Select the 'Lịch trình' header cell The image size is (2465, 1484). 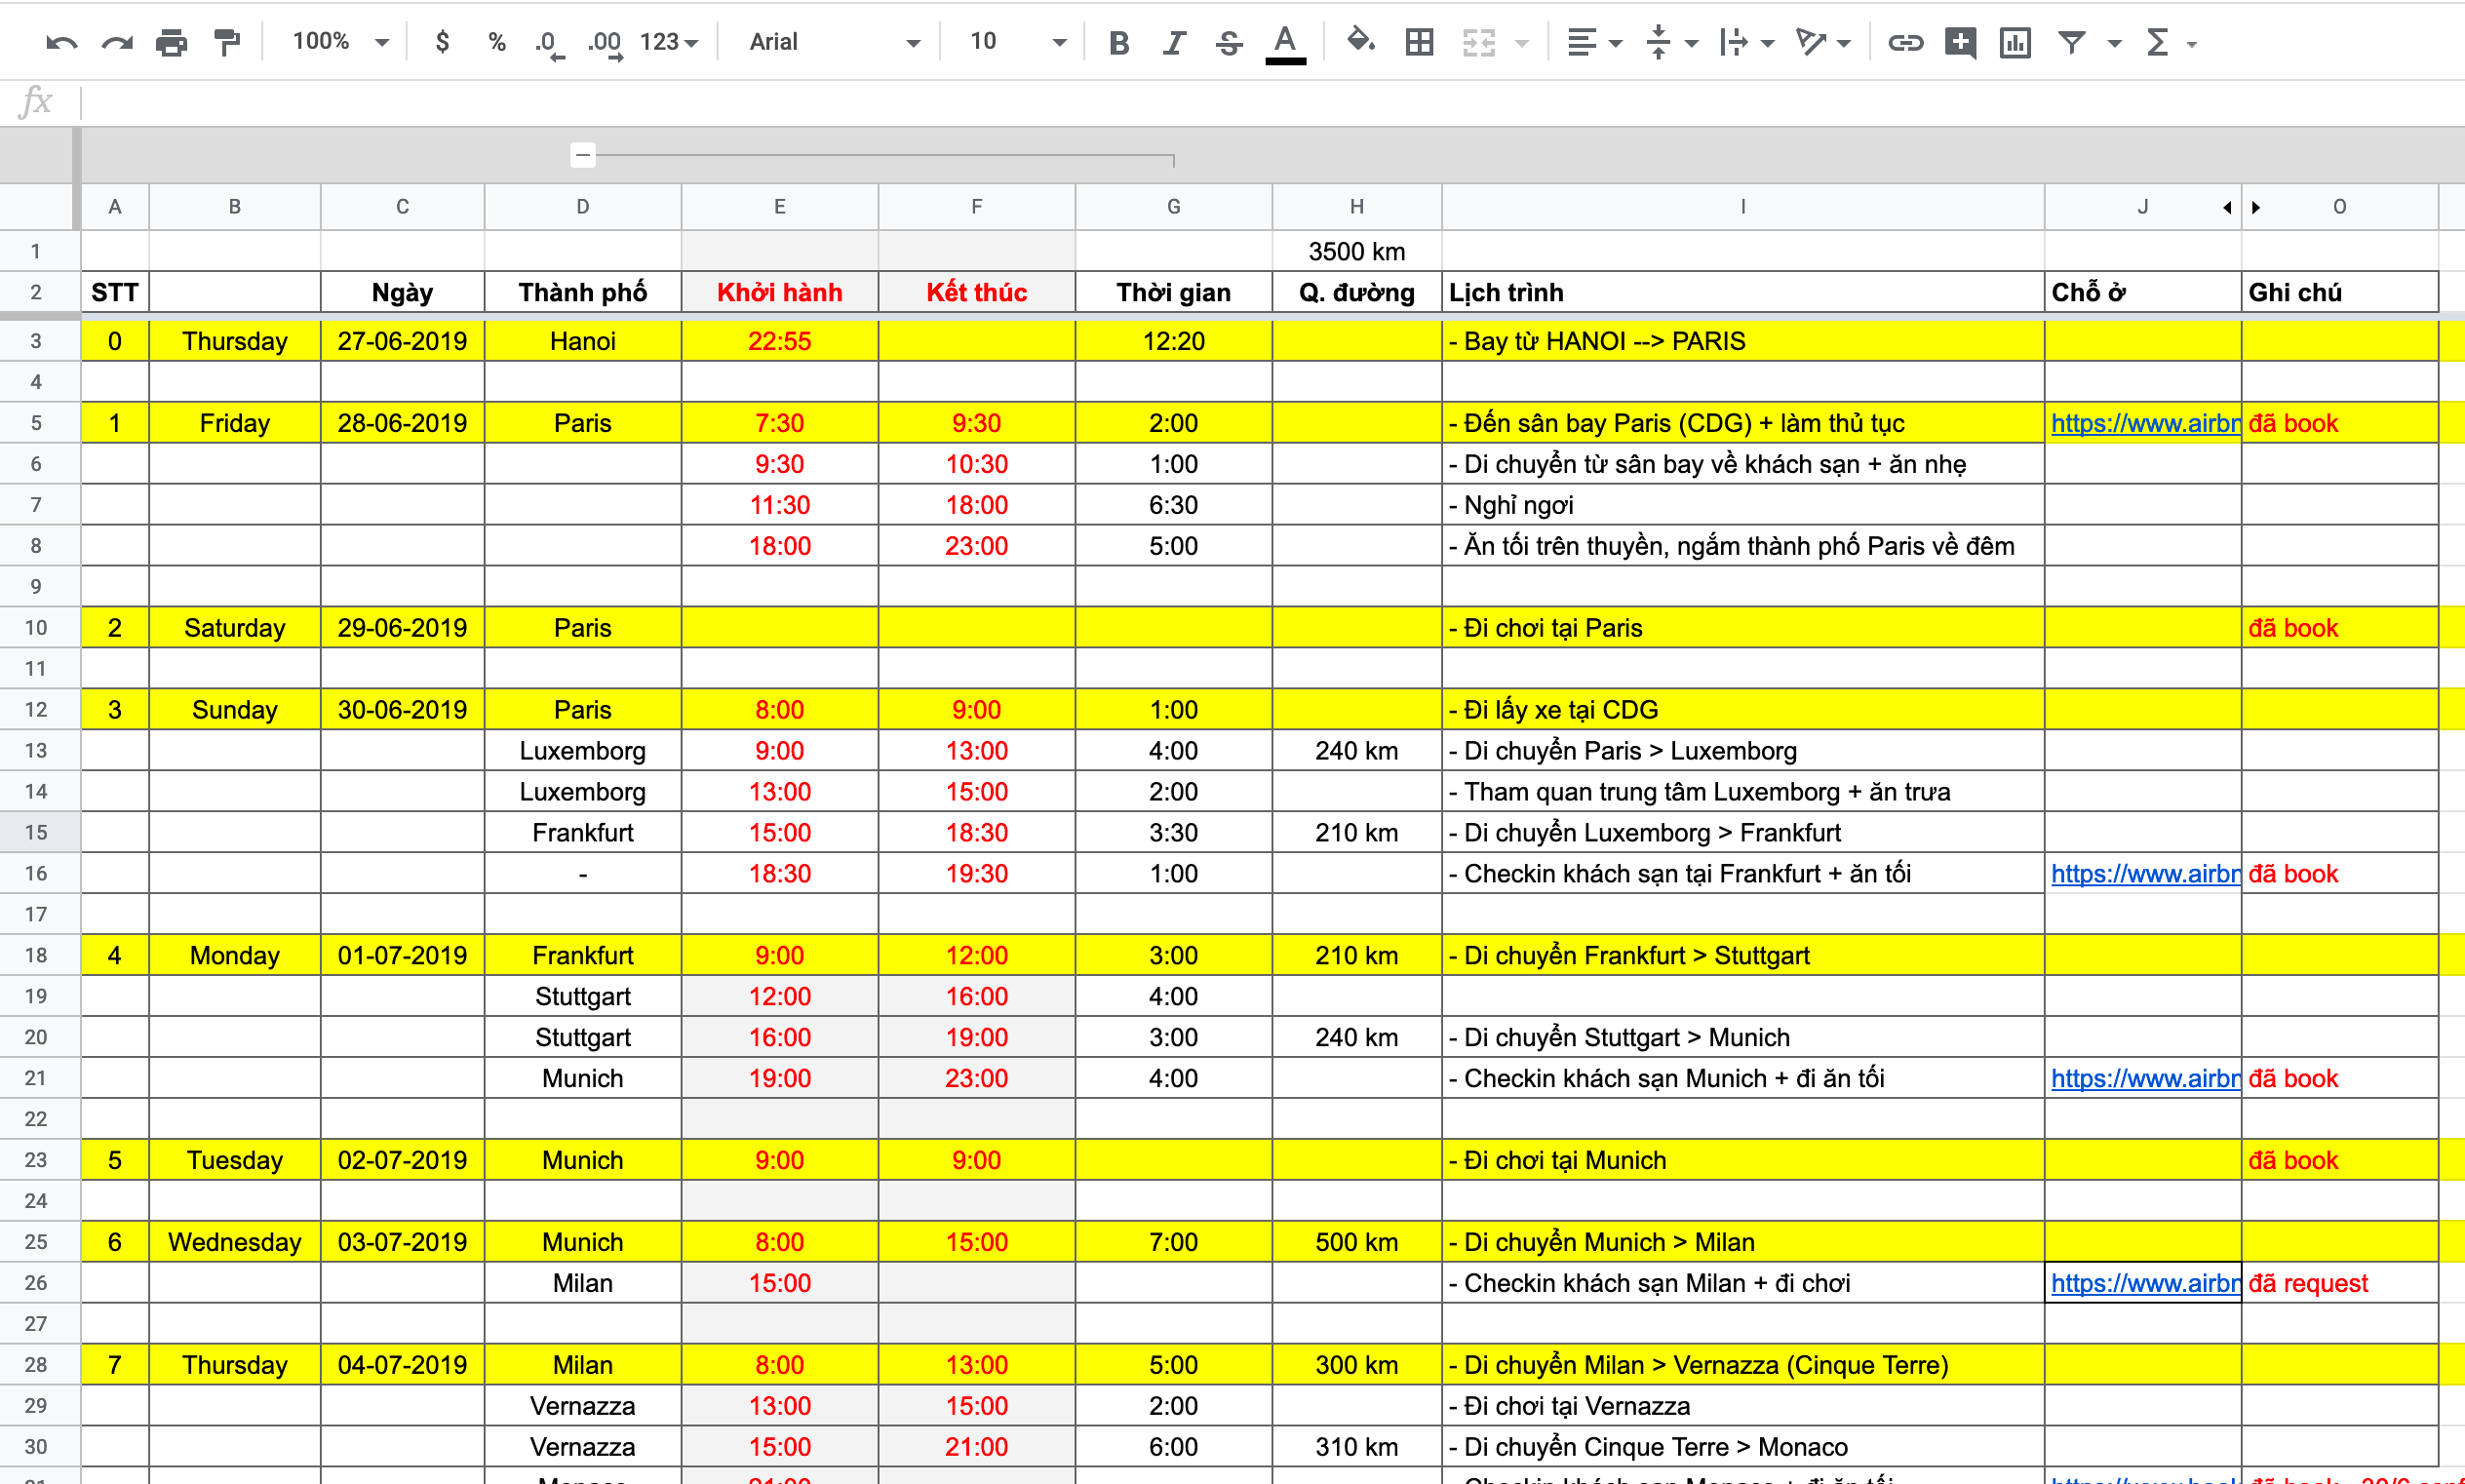(1742, 292)
